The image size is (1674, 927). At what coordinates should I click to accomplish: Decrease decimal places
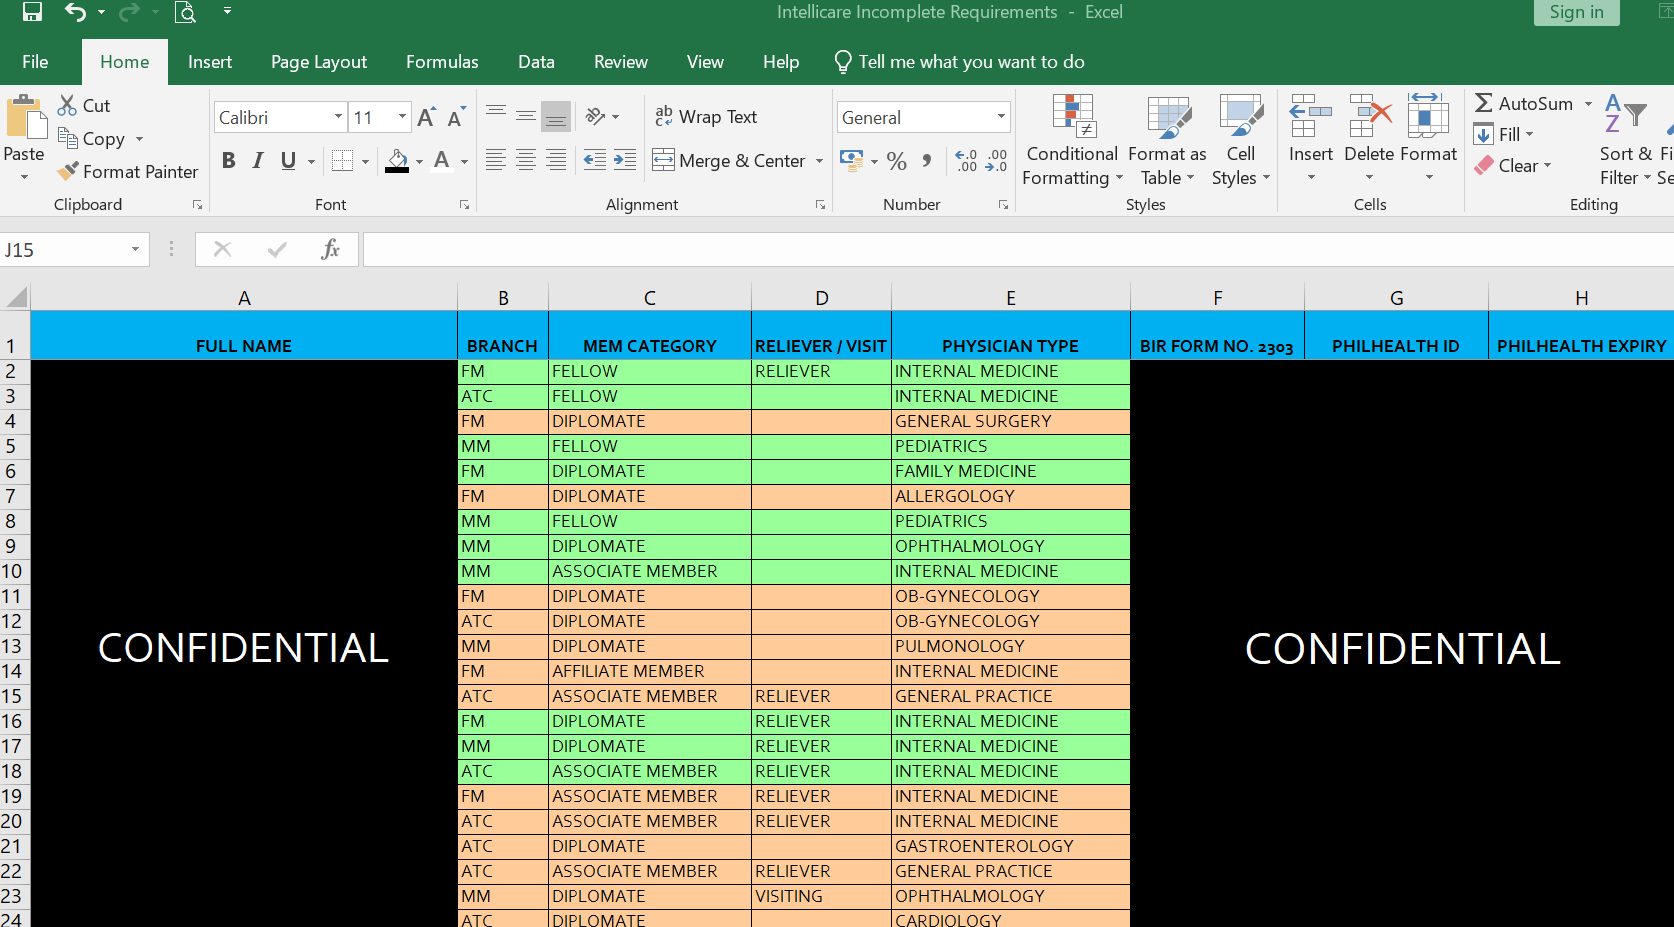[x=996, y=160]
